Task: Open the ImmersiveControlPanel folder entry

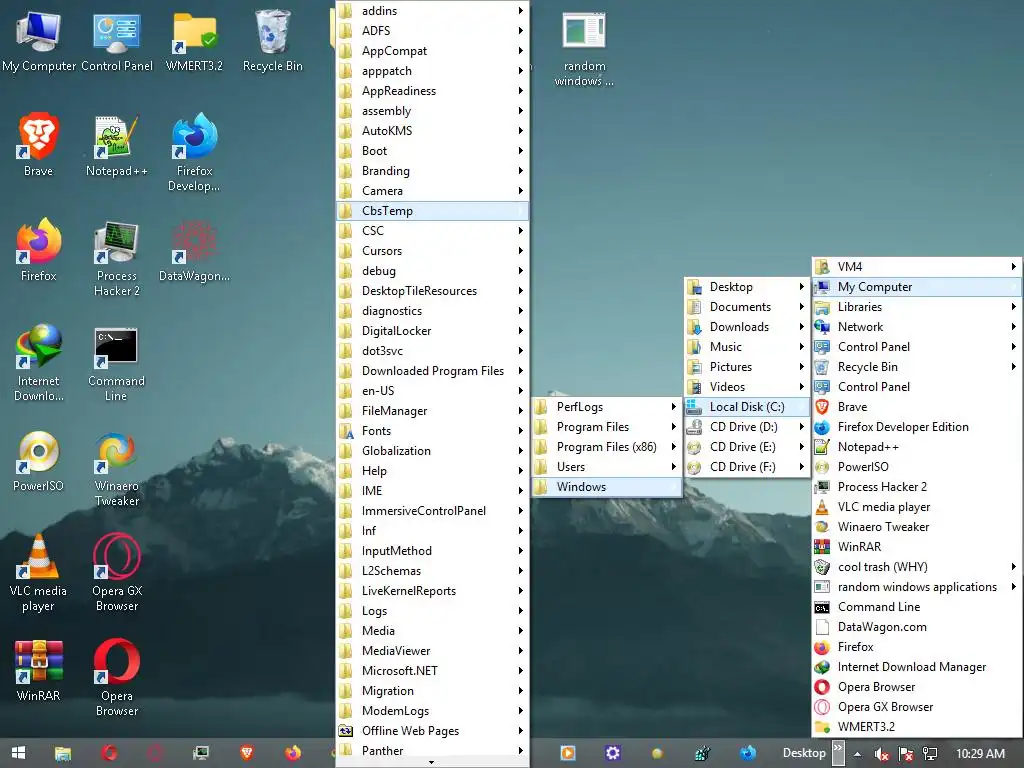Action: (432, 511)
